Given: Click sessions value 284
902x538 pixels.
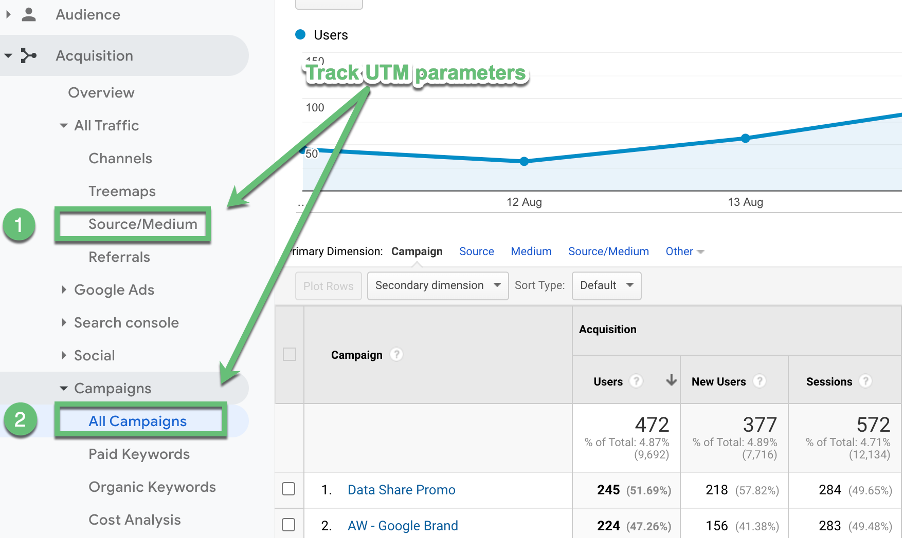Looking at the screenshot, I should (x=830, y=490).
